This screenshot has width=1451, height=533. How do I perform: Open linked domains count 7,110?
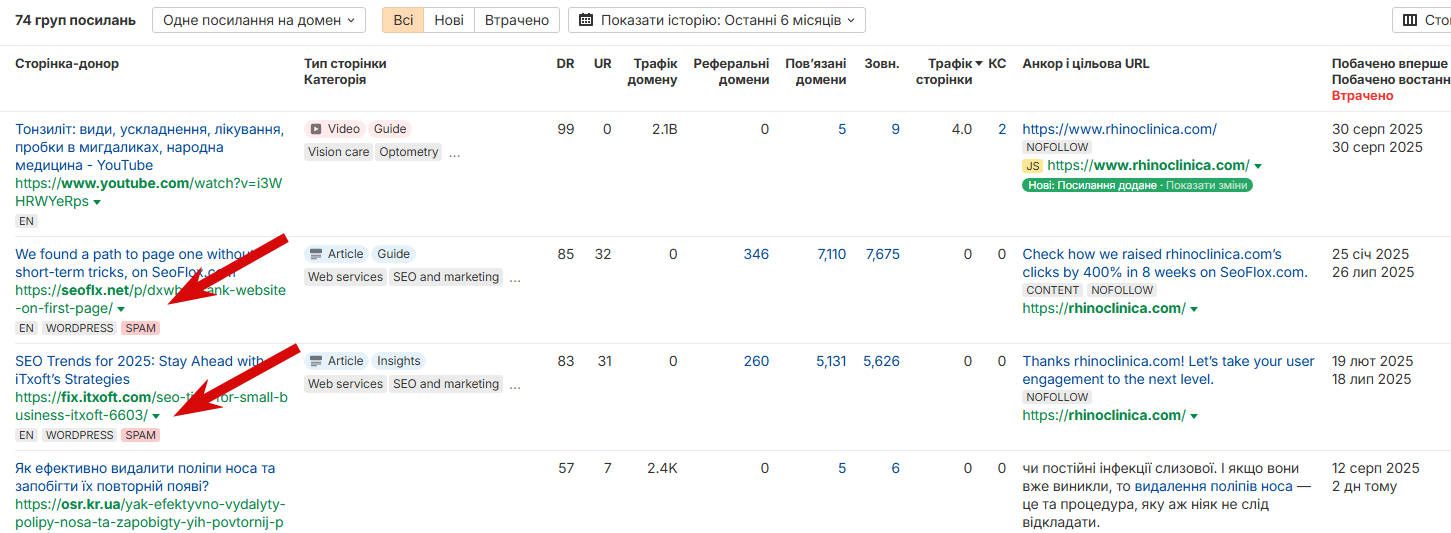tap(831, 254)
